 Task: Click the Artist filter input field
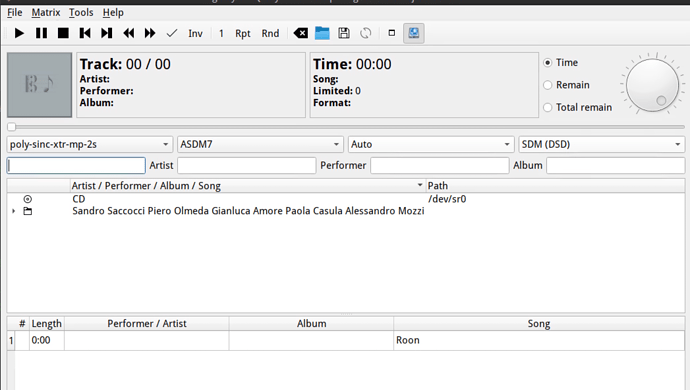(246, 166)
